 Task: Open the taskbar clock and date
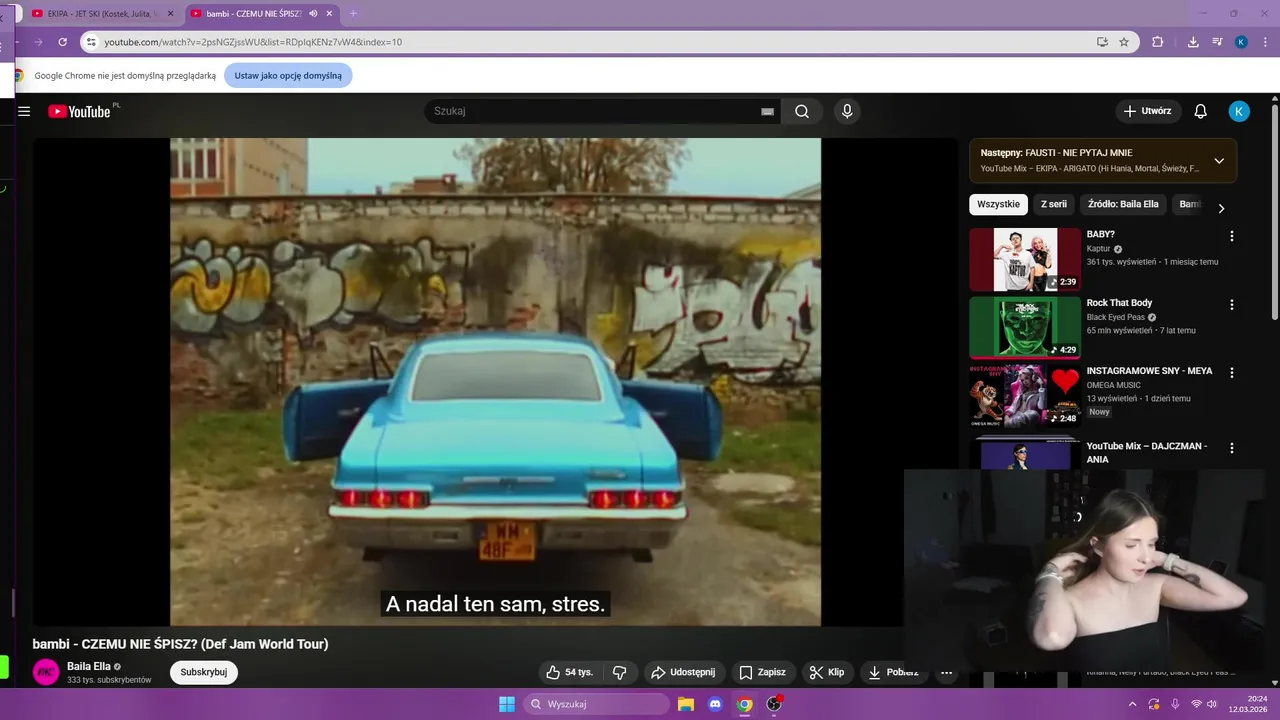click(1245, 704)
